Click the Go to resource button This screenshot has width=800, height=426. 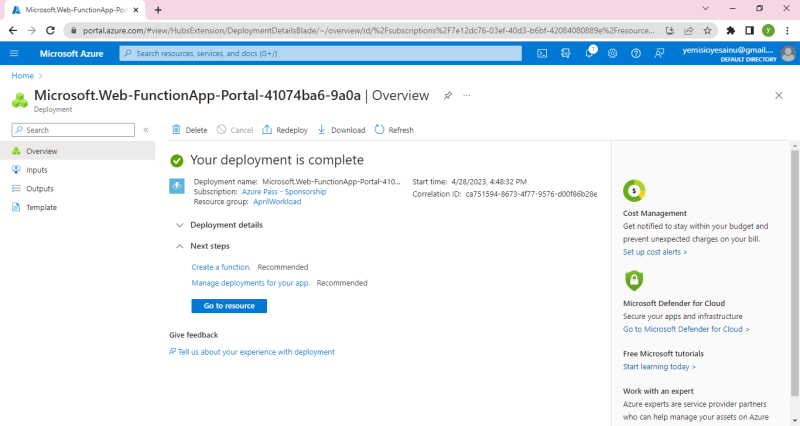(229, 306)
